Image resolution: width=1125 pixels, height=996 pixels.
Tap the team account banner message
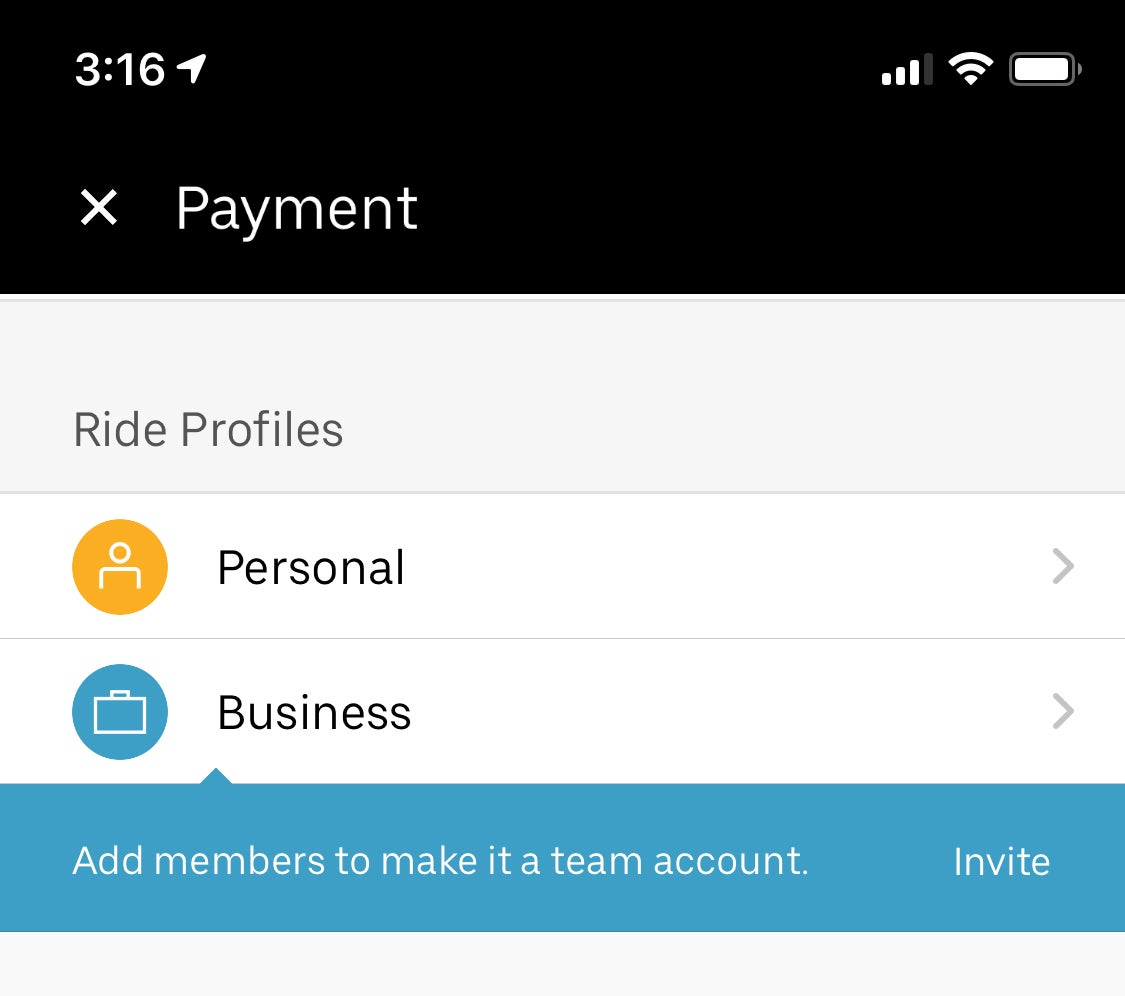[x=440, y=860]
